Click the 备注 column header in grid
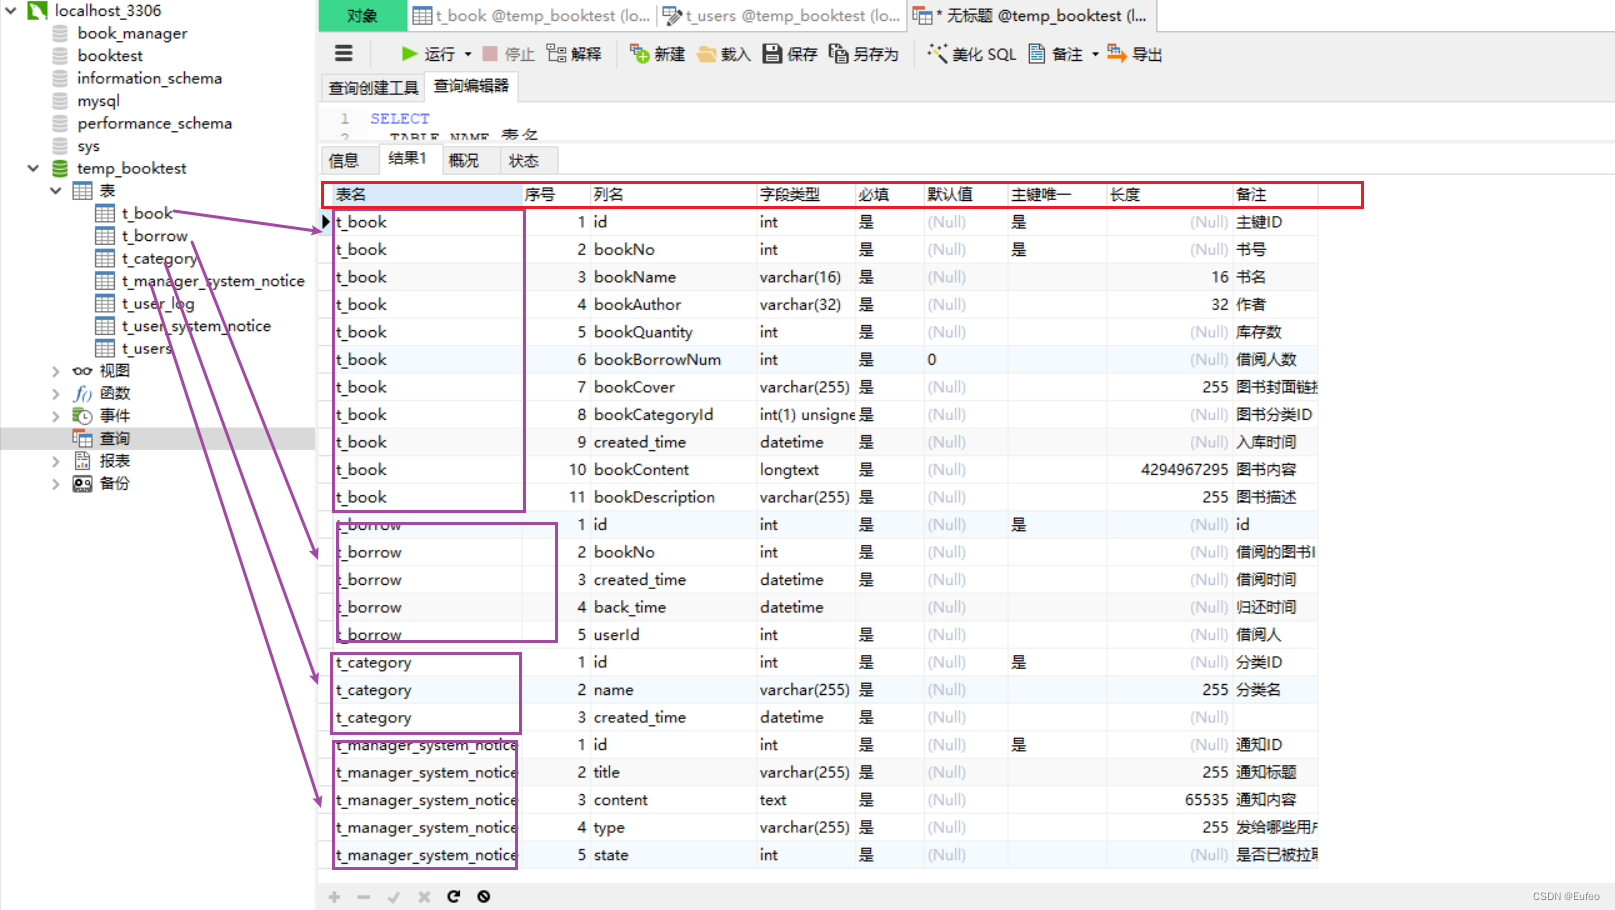The width and height of the screenshot is (1615, 910). click(x=1275, y=195)
